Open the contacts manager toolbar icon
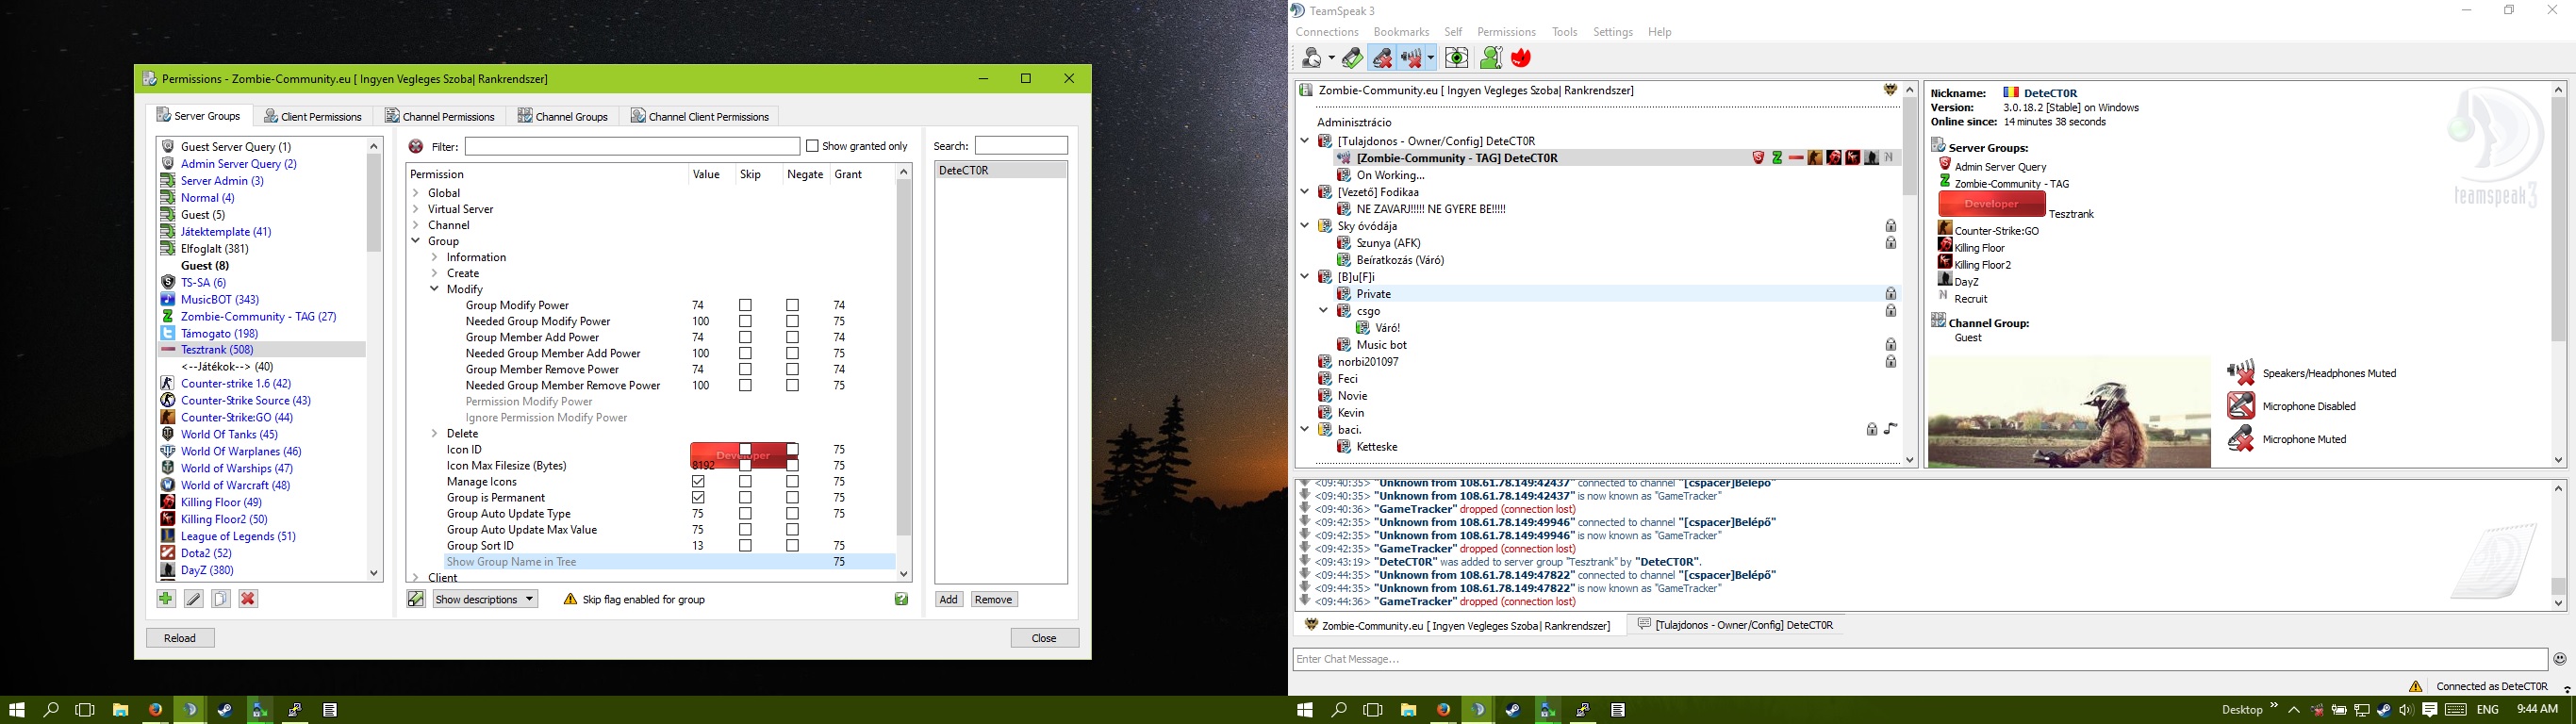2576x724 pixels. coord(1491,59)
